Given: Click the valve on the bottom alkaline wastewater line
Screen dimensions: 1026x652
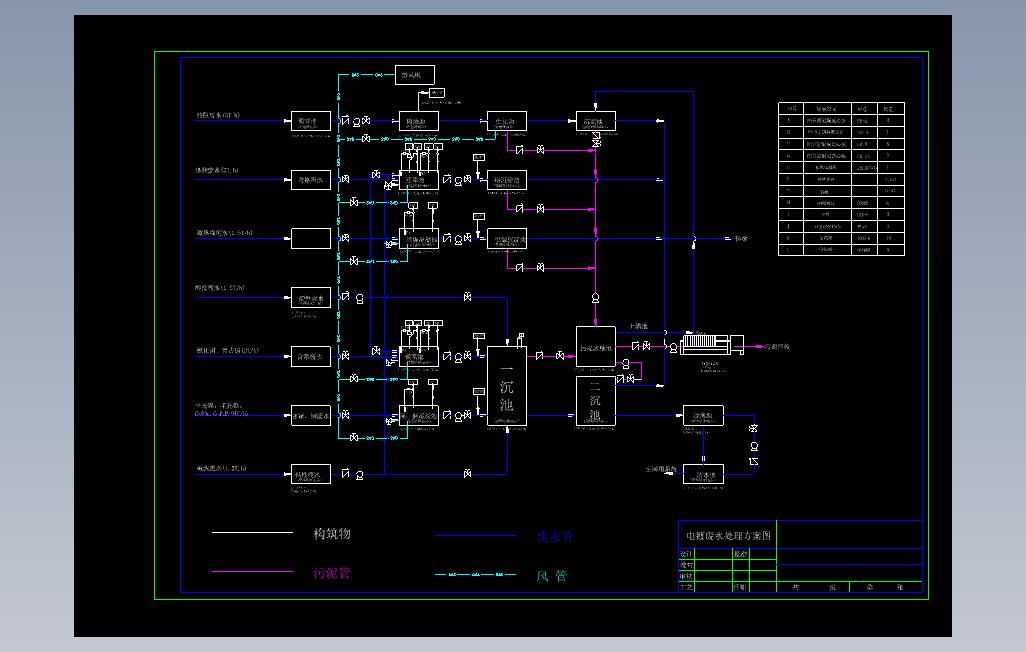Looking at the screenshot, I should (x=467, y=474).
